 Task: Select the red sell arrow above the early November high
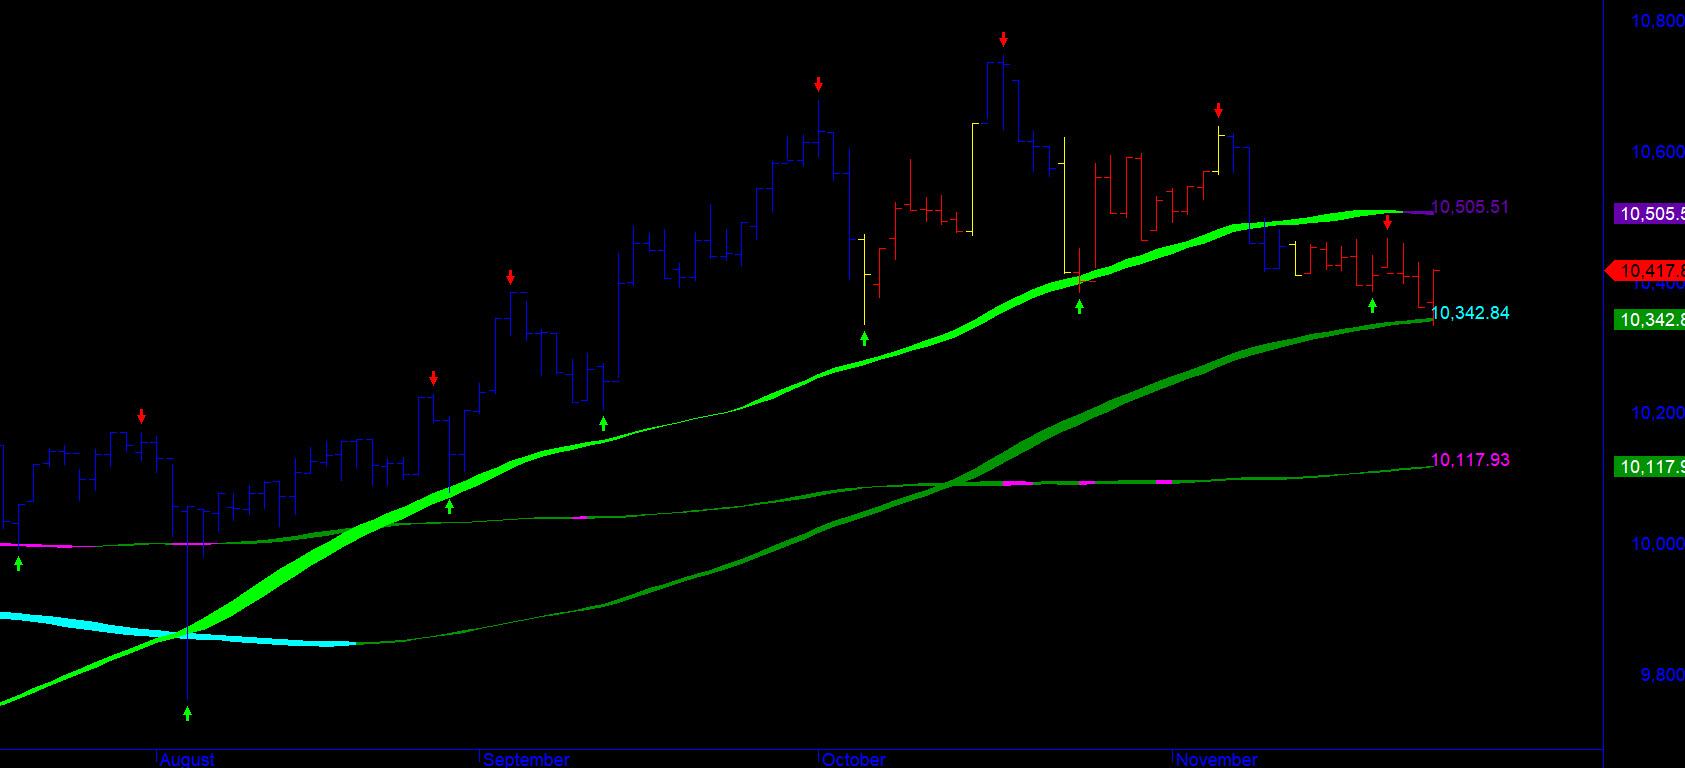pyautogui.click(x=1218, y=110)
